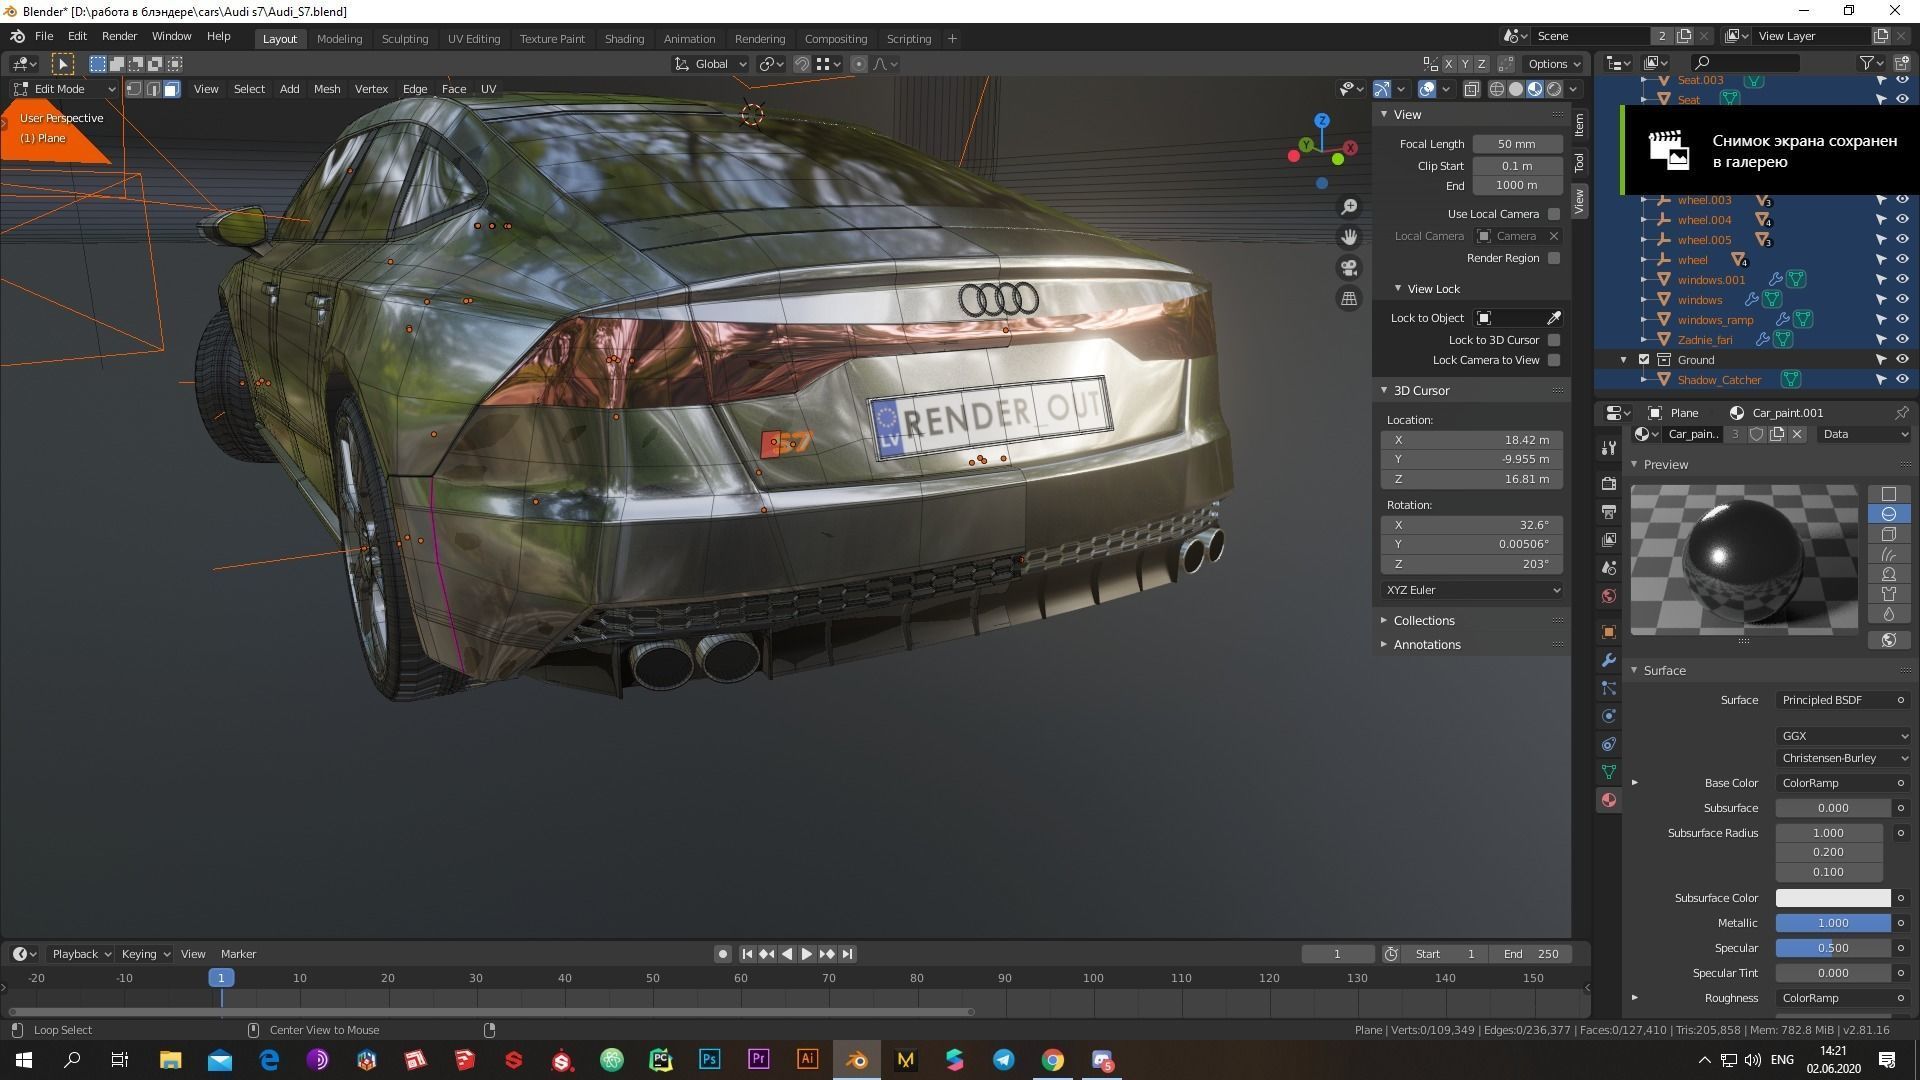The height and width of the screenshot is (1080, 1920).
Task: Open the Global transform orientation dropdown
Action: (x=710, y=64)
